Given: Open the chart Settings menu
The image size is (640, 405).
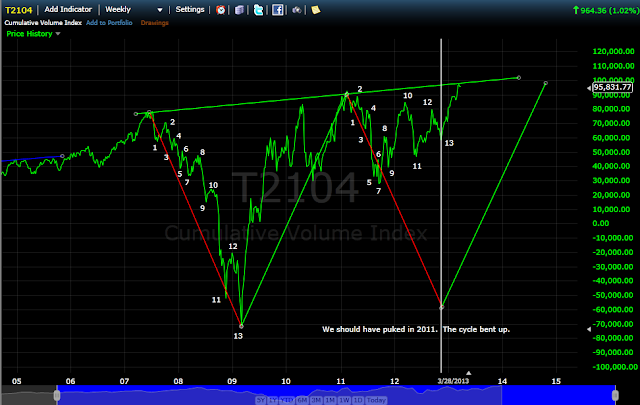Looking at the screenshot, I should tap(190, 9).
